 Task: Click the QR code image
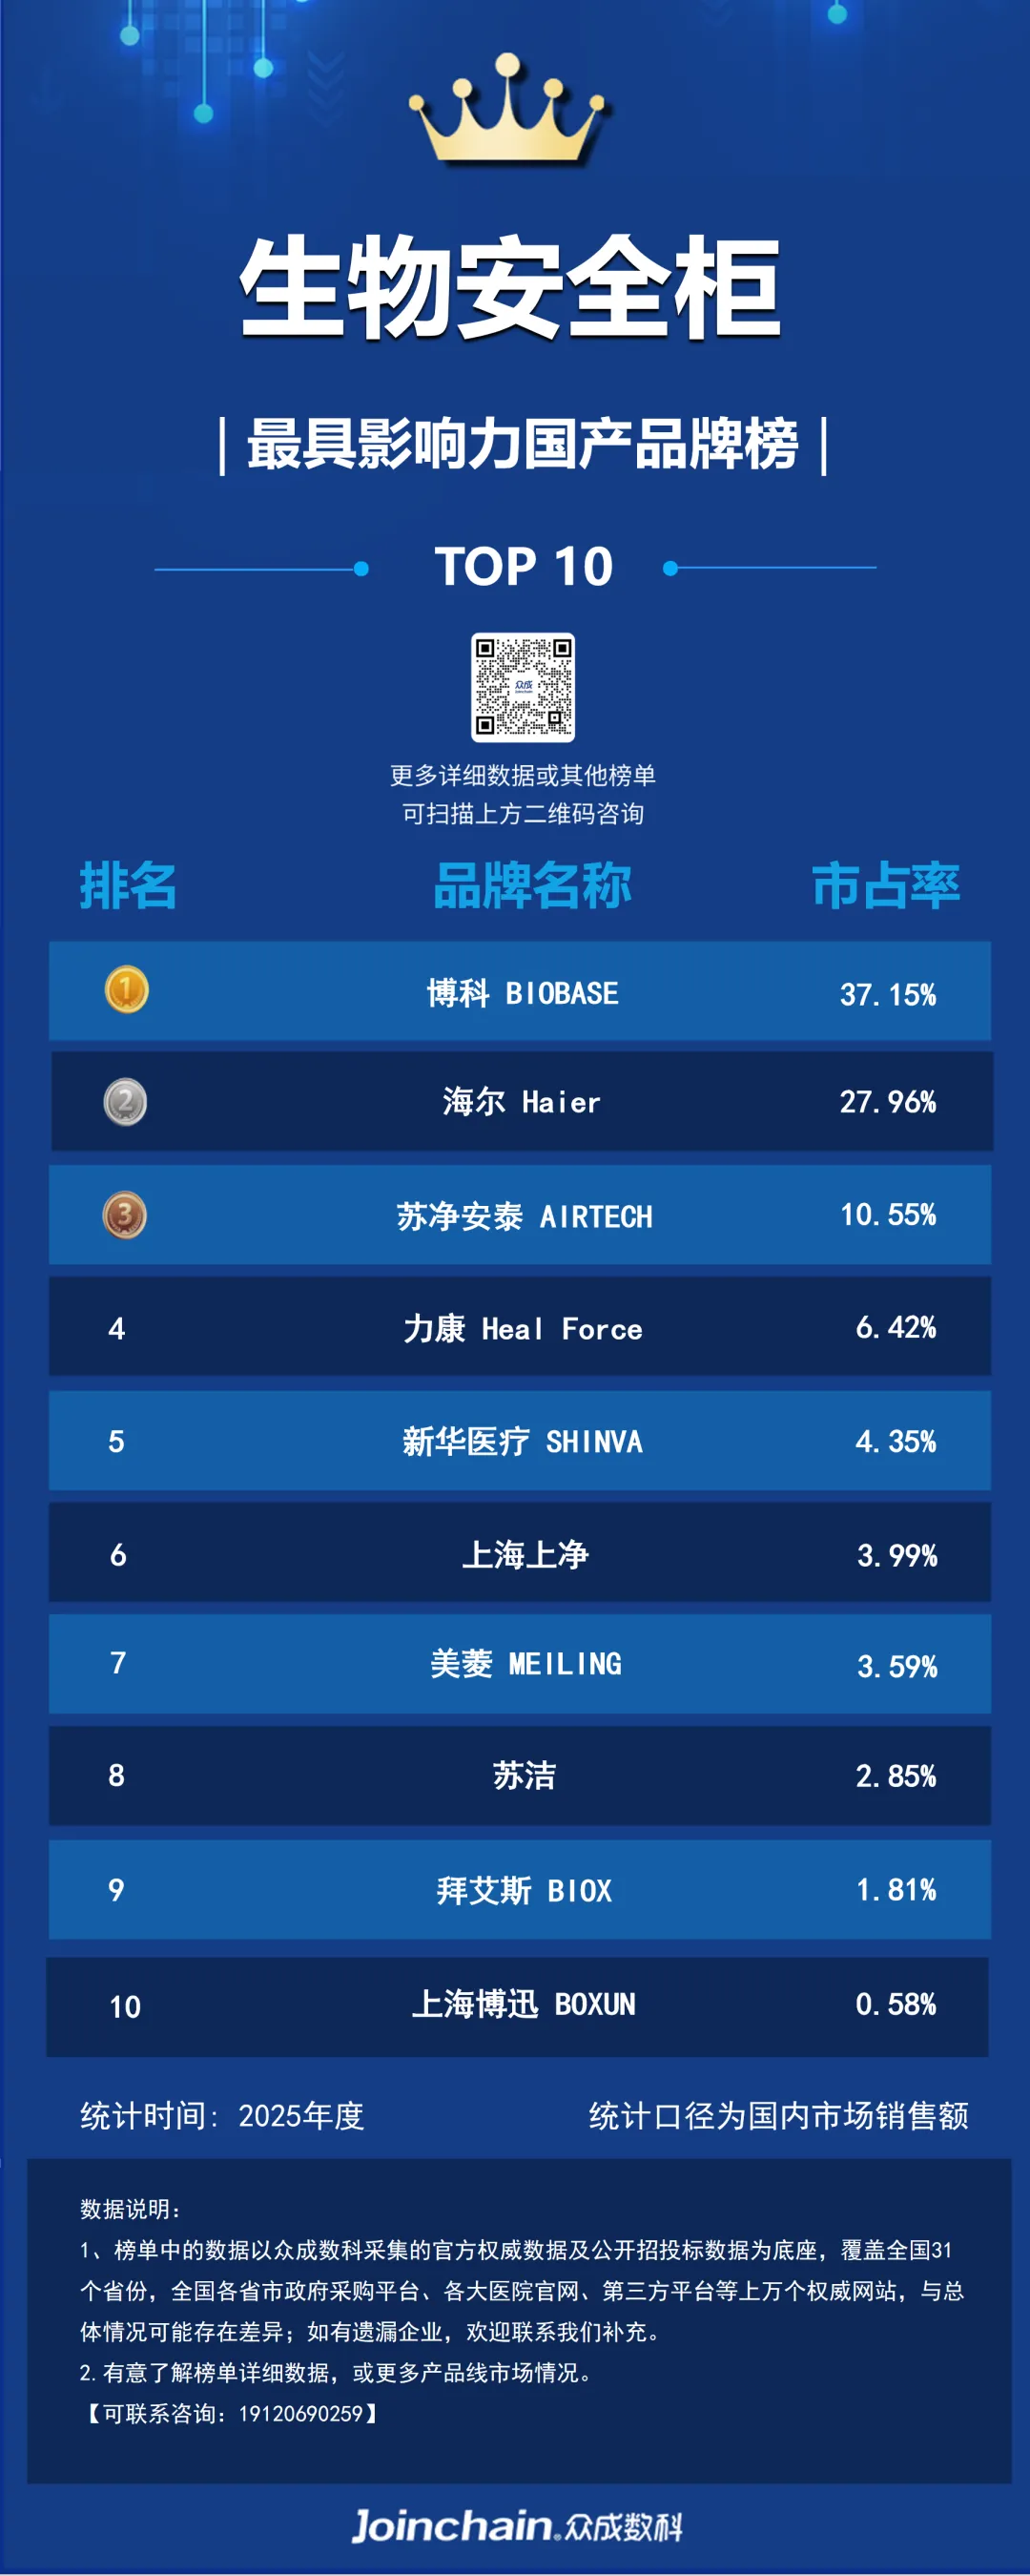[523, 687]
